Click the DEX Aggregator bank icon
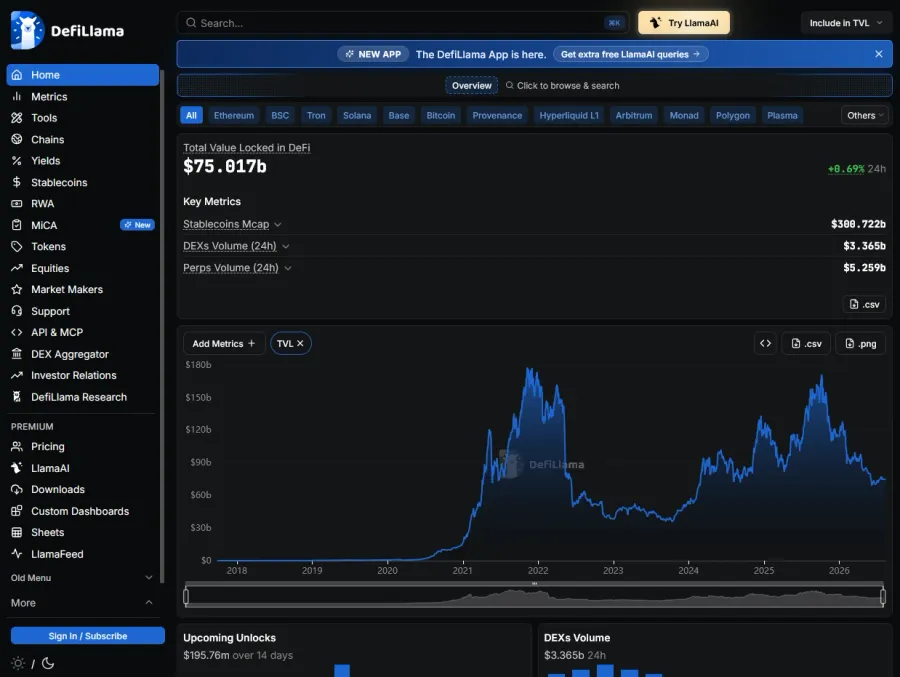Screen dimensions: 900x677 point(17,354)
